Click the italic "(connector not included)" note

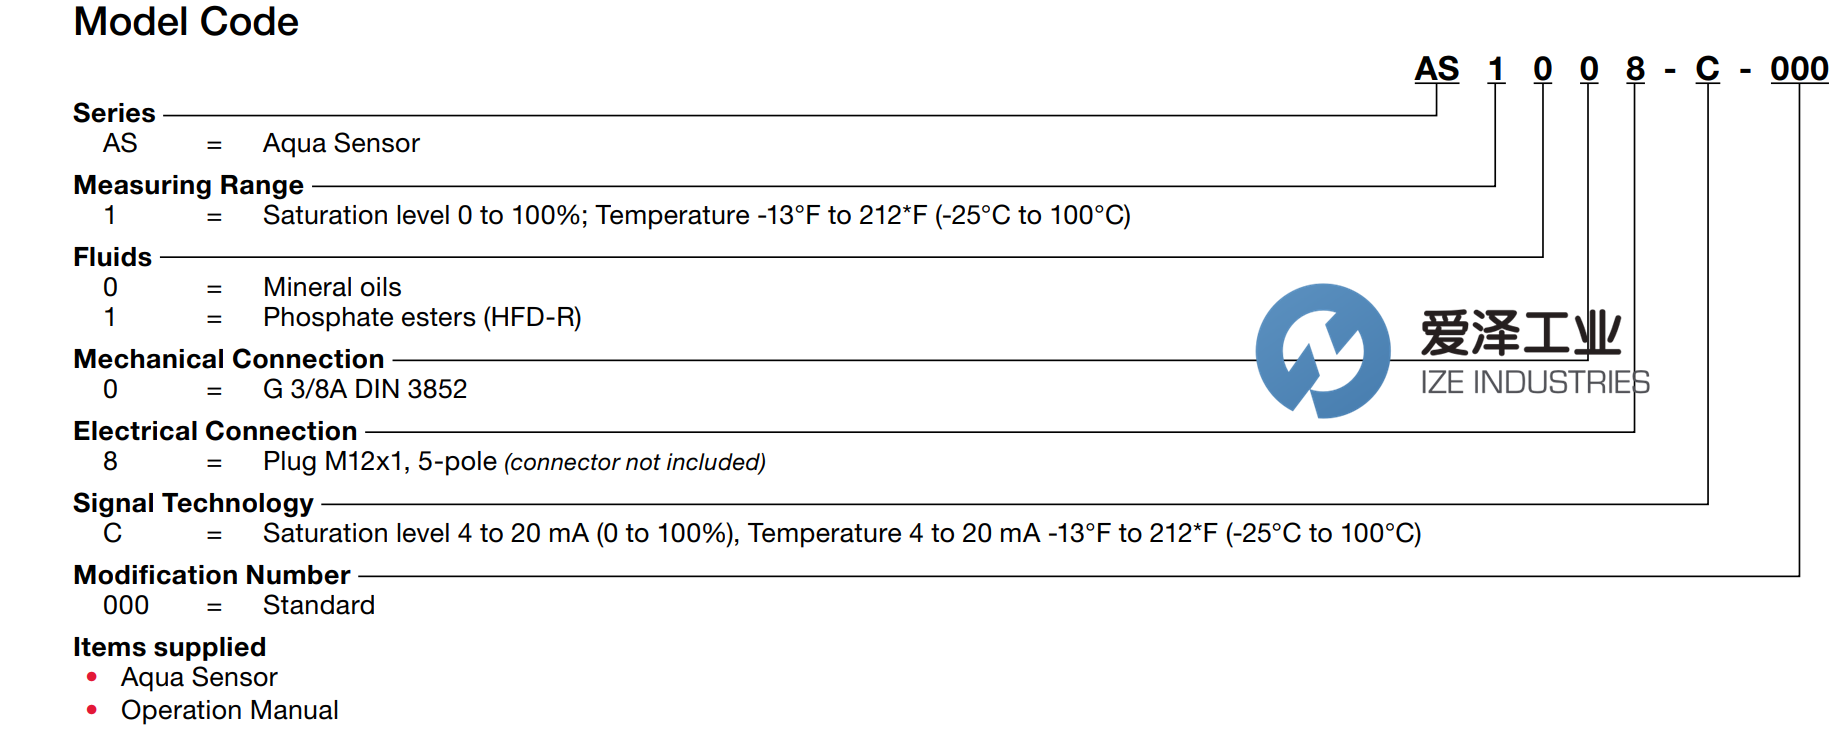coord(635,462)
